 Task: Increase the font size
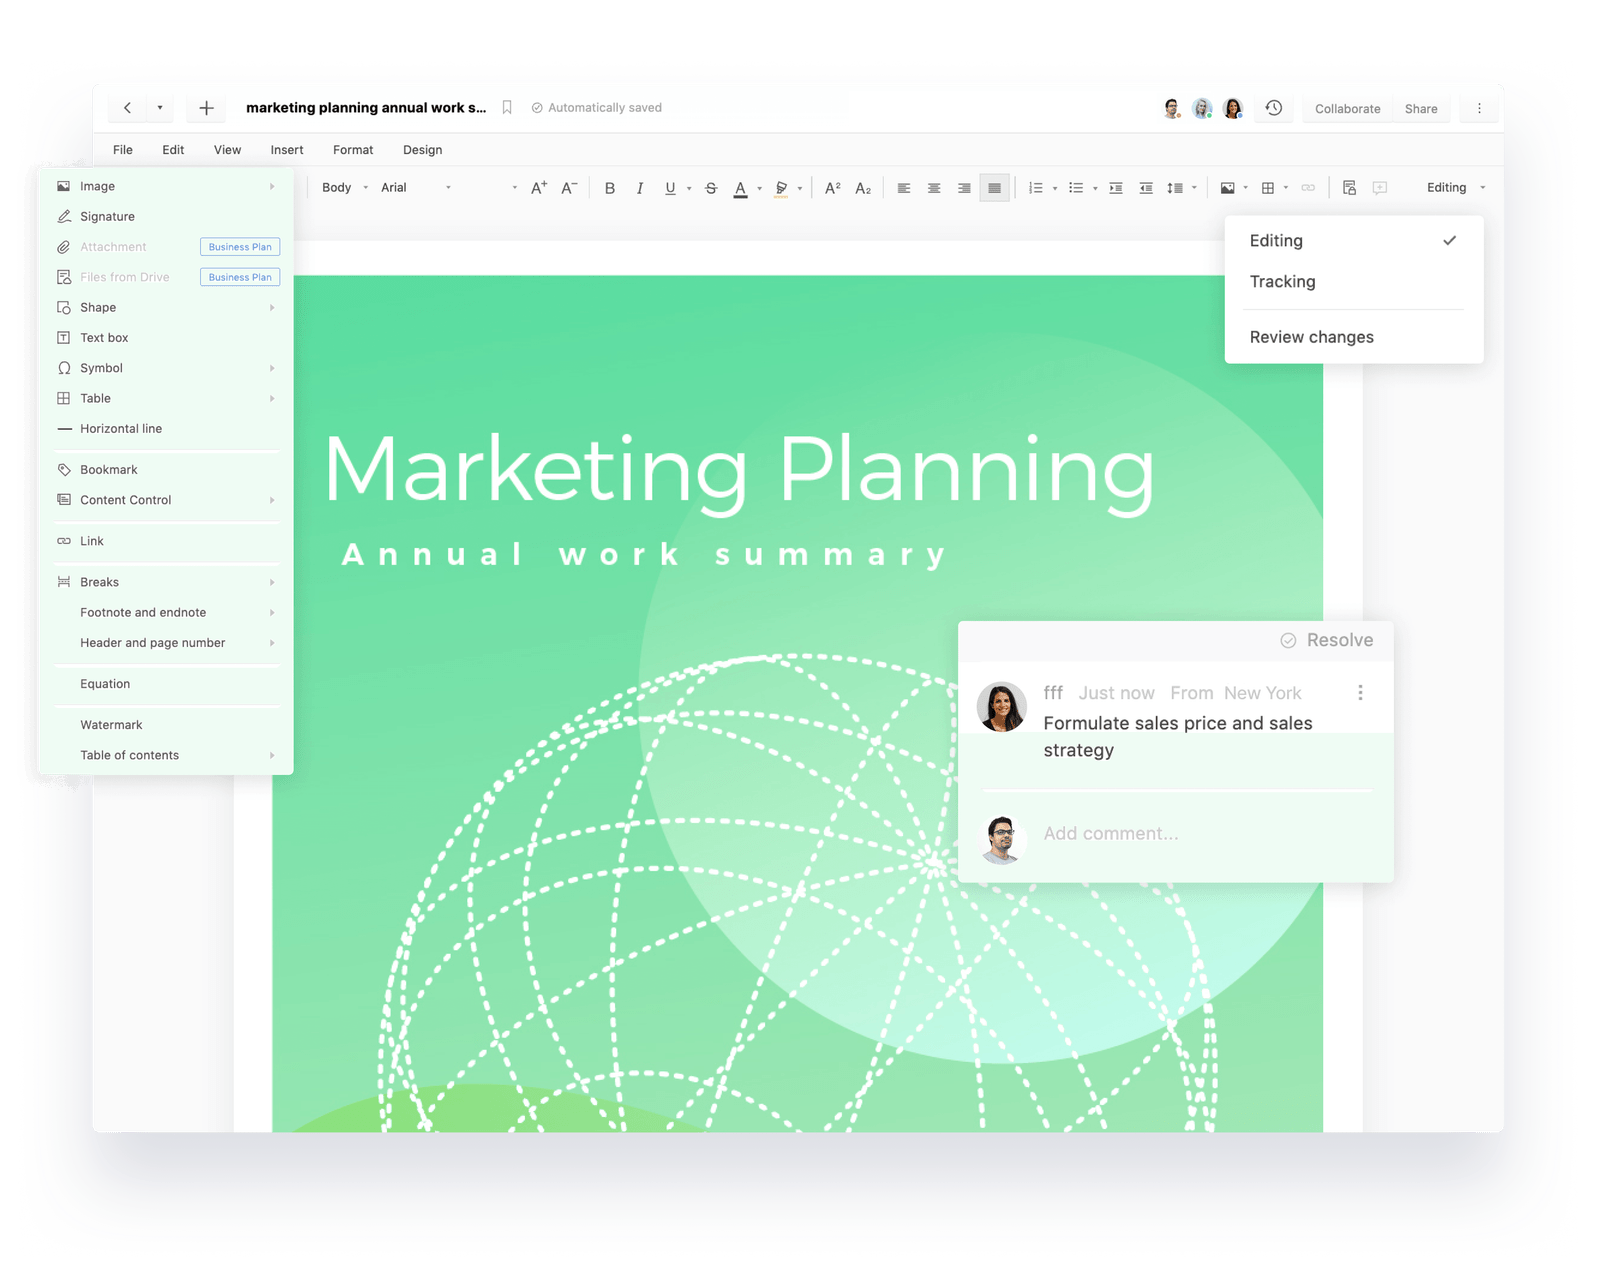539,188
